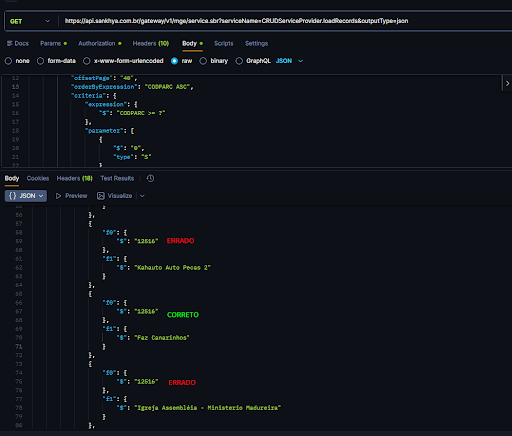Click the "Faz Canarinhos" response value

pos(162,337)
